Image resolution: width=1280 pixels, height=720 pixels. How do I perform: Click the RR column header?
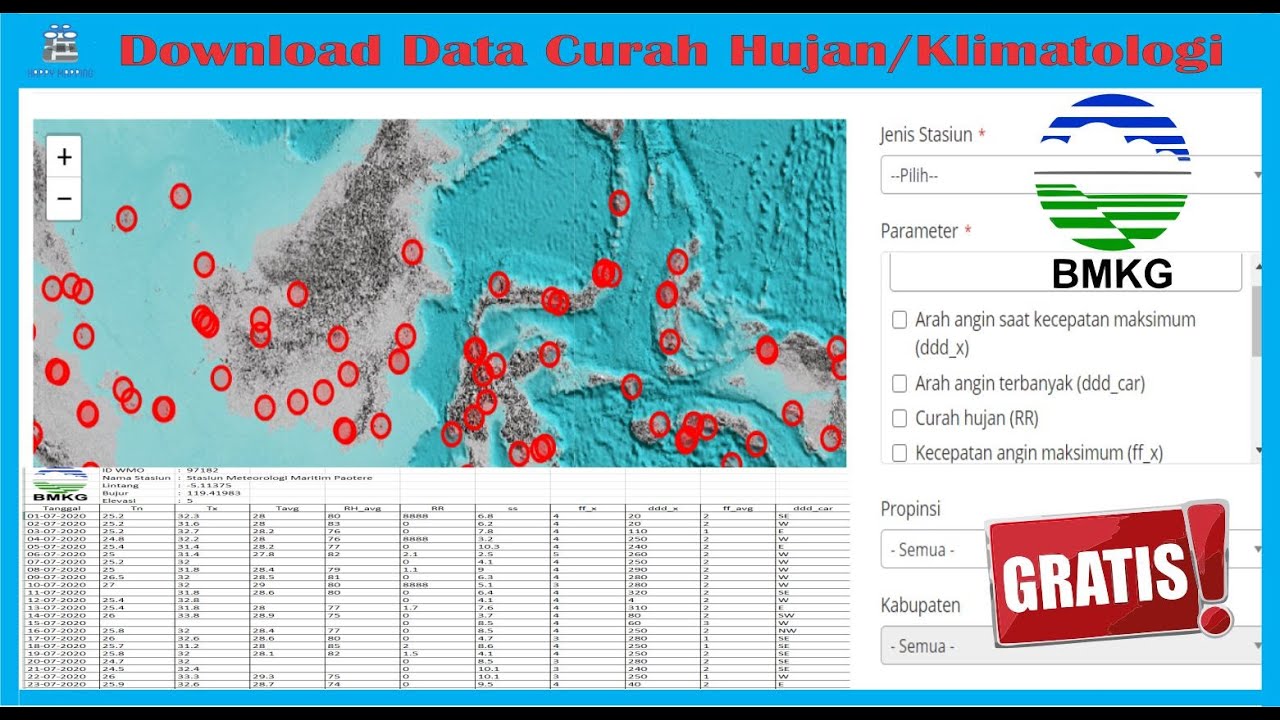click(x=438, y=508)
